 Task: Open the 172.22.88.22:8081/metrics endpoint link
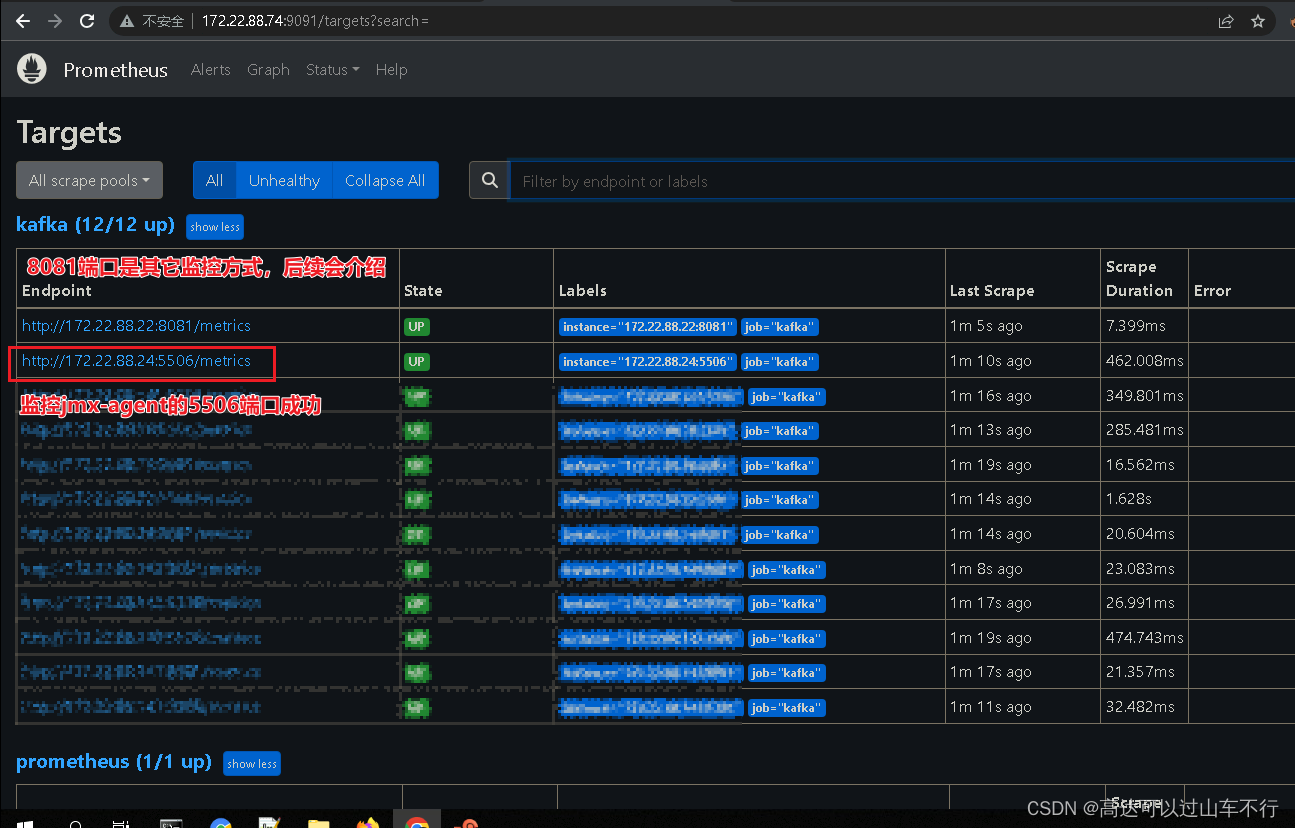click(136, 326)
